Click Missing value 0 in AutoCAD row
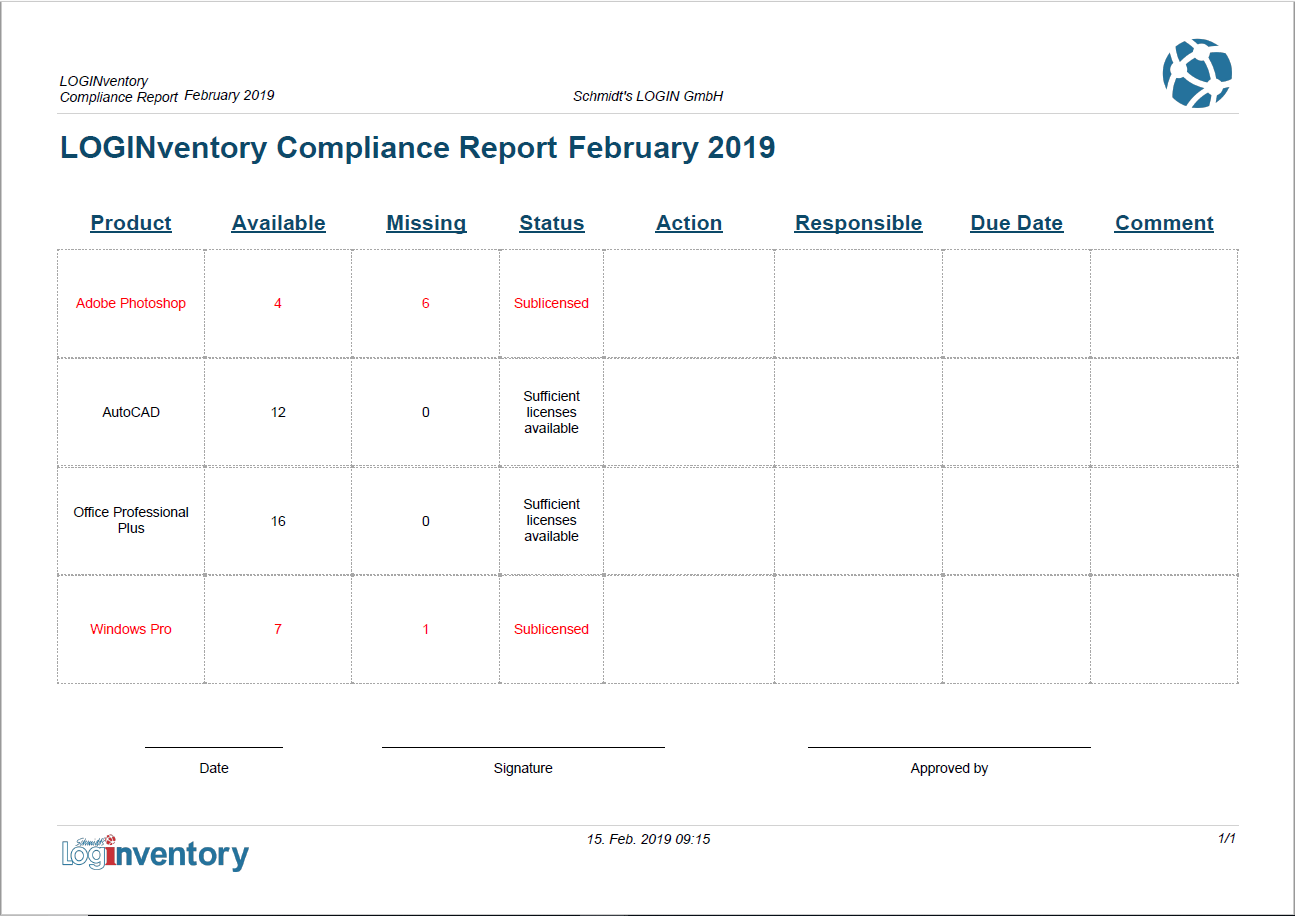The width and height of the screenshot is (1295, 916). coord(426,412)
